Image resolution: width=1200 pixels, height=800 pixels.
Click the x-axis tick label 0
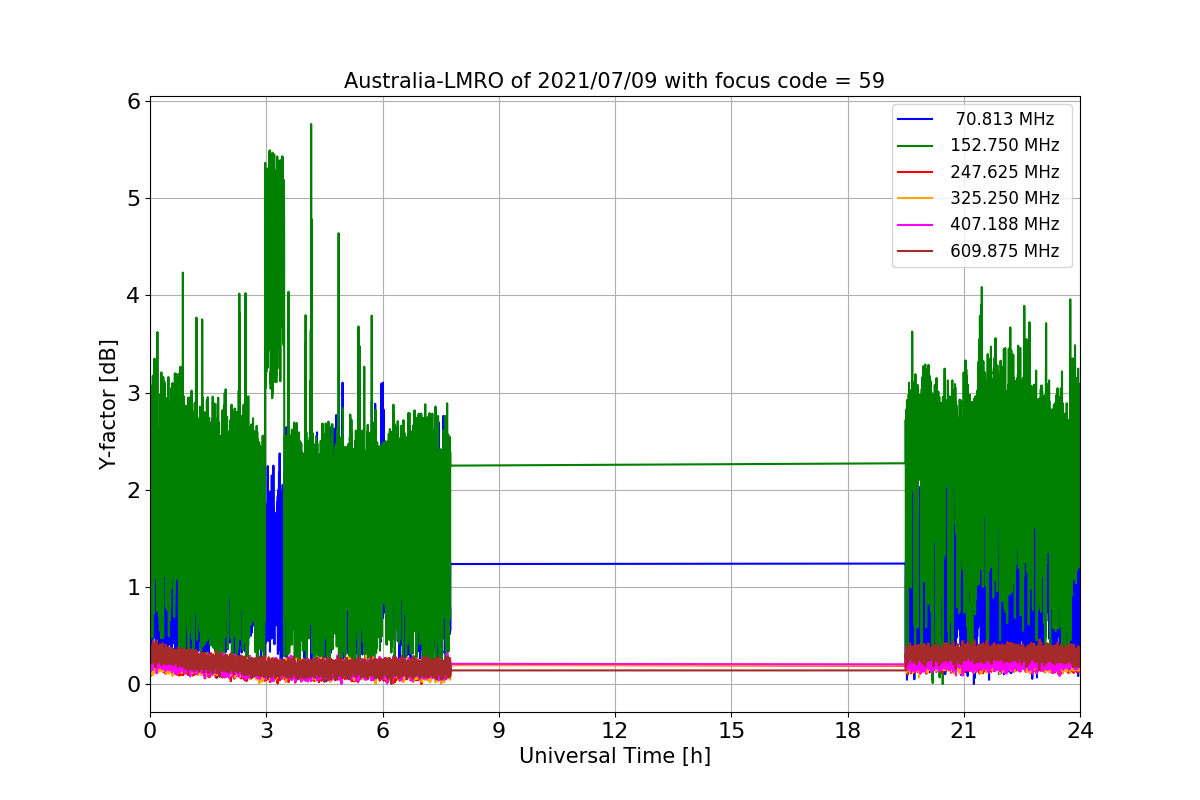(150, 731)
